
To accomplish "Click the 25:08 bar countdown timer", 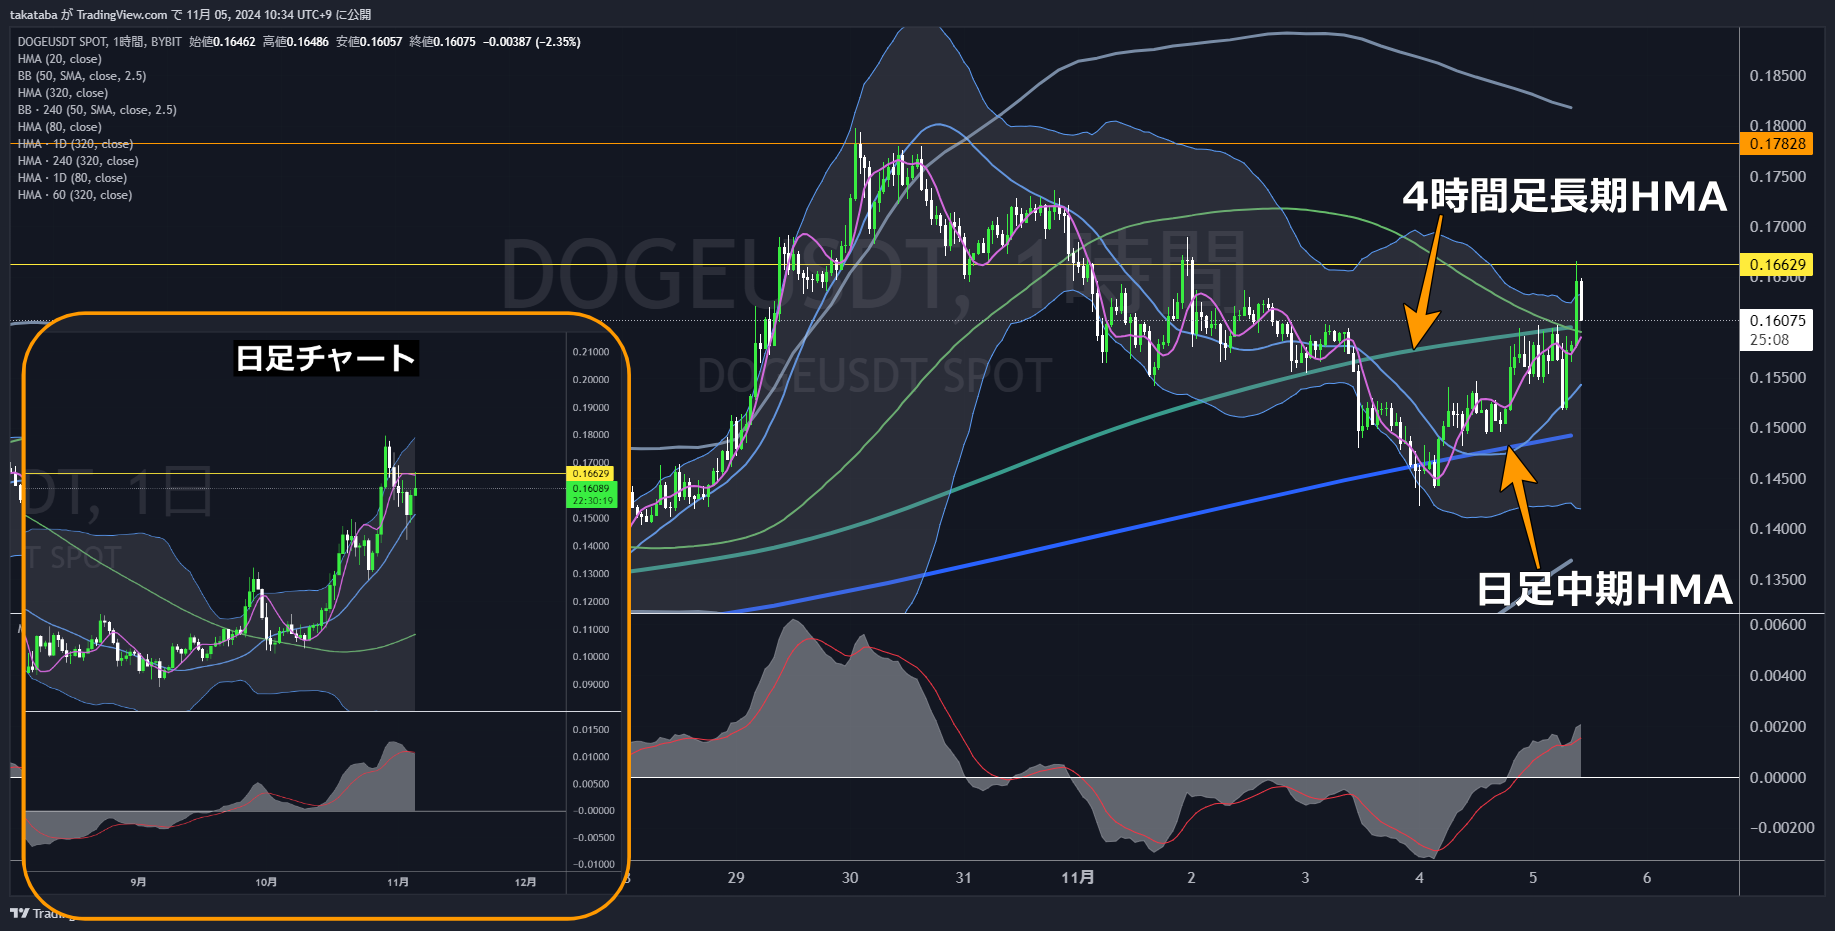I will (x=1770, y=340).
